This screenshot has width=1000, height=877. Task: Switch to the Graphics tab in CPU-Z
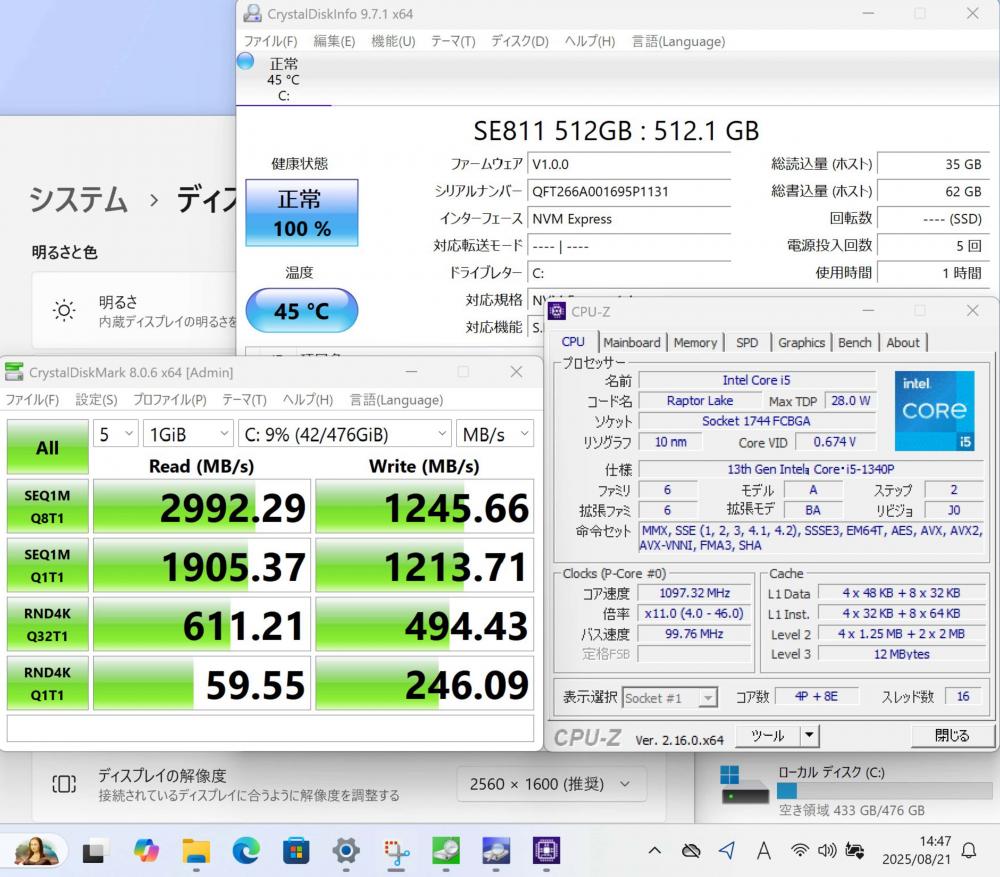[x=801, y=343]
